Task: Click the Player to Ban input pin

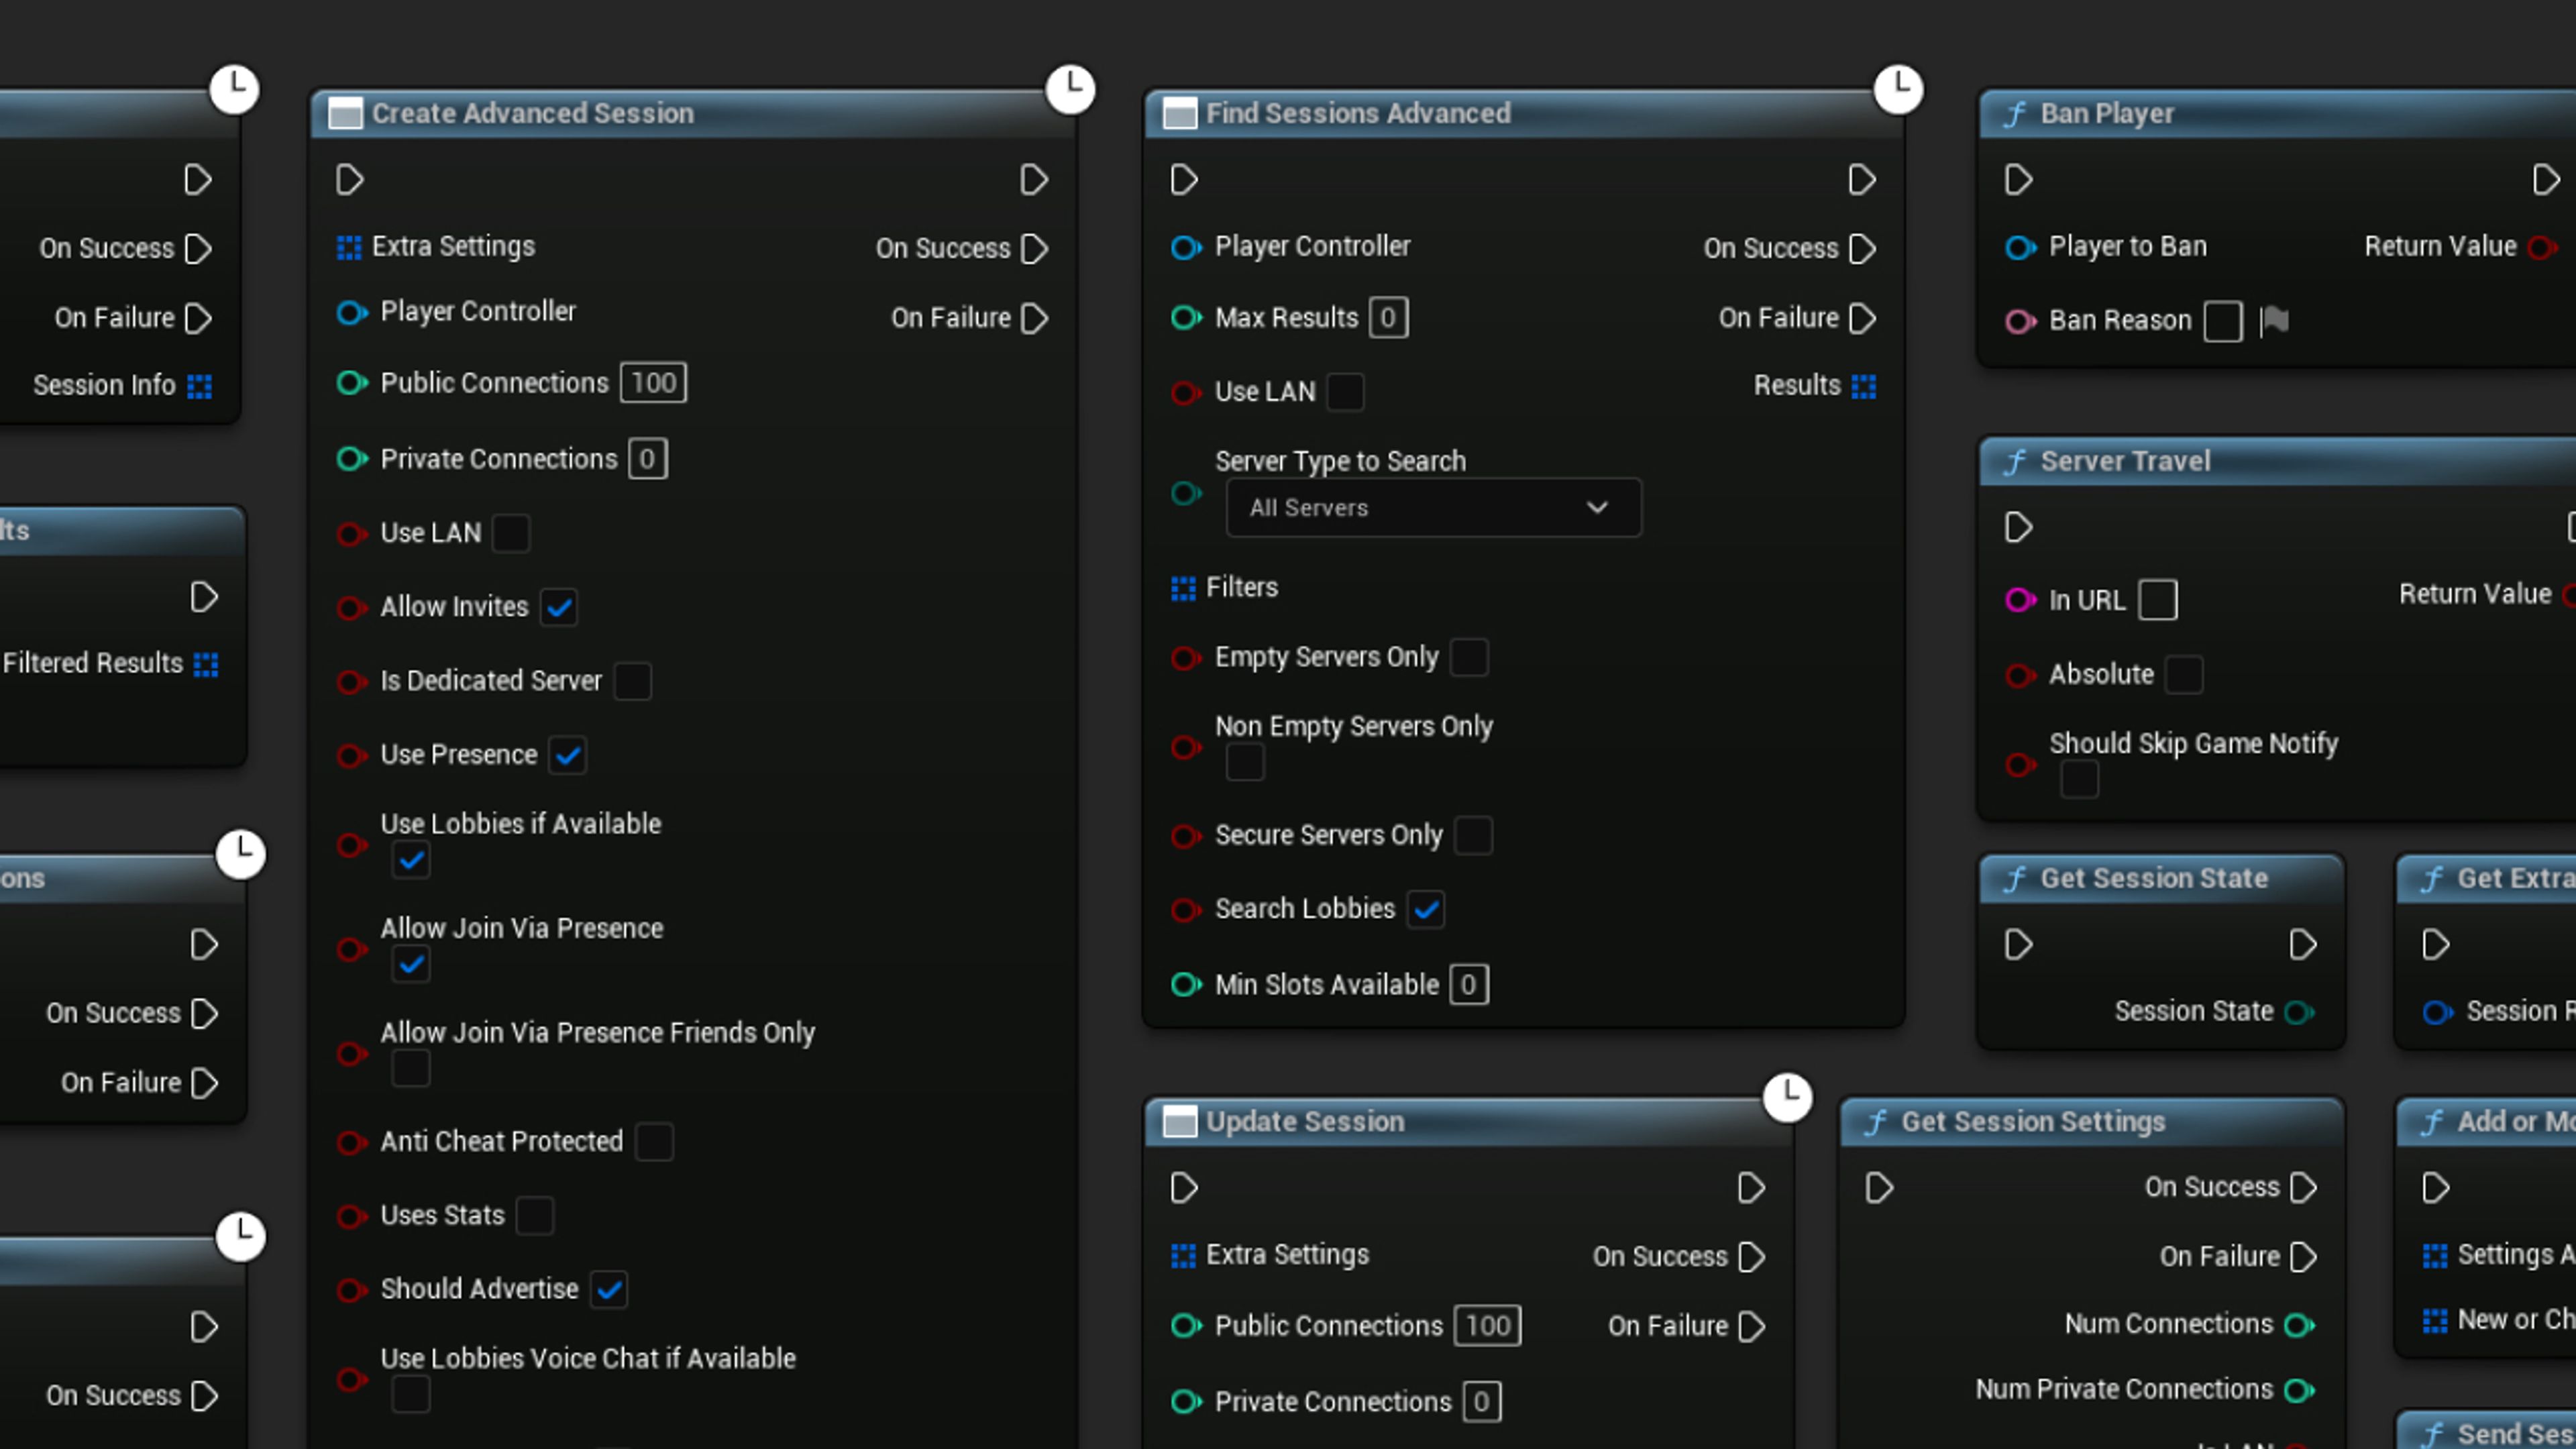Action: pyautogui.click(x=2019, y=247)
